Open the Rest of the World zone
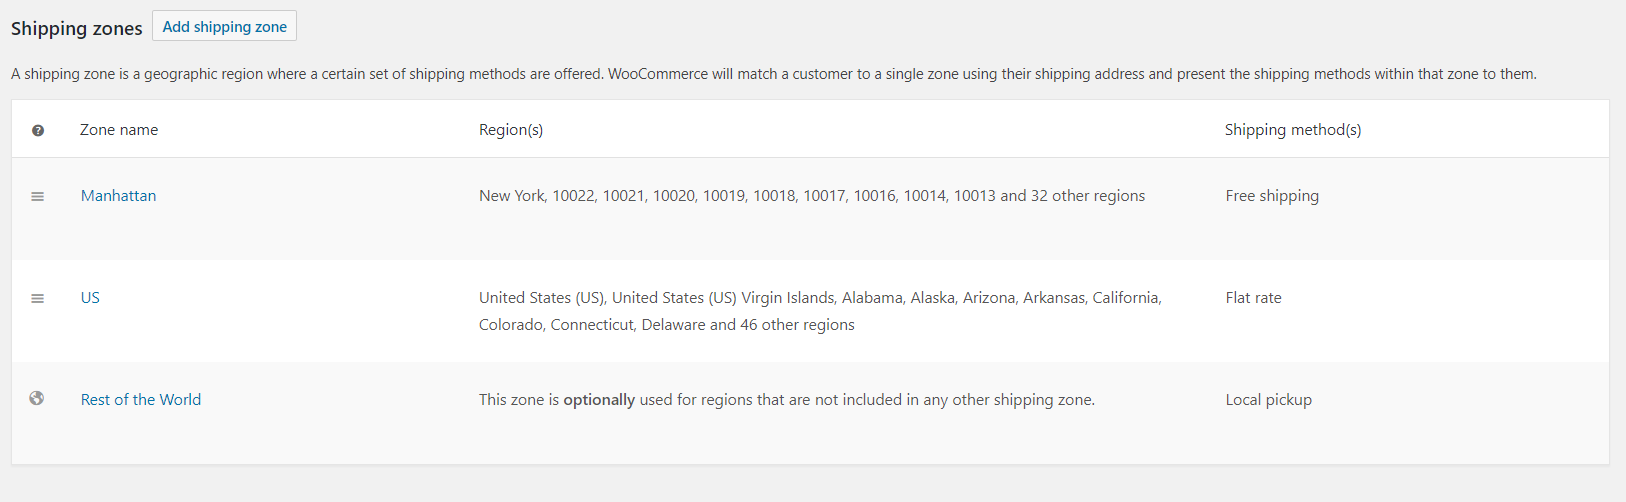 [x=141, y=400]
